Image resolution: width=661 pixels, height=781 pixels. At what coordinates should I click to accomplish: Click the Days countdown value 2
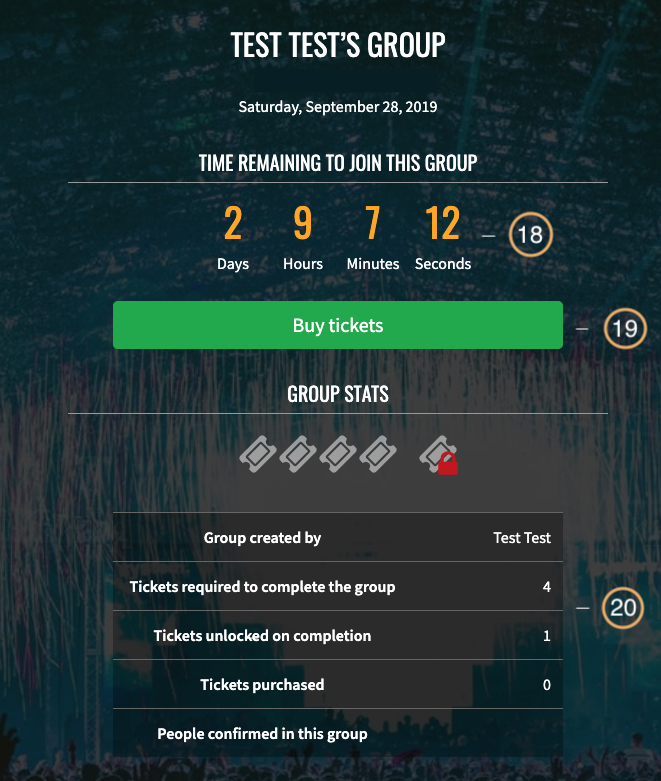(x=233, y=223)
